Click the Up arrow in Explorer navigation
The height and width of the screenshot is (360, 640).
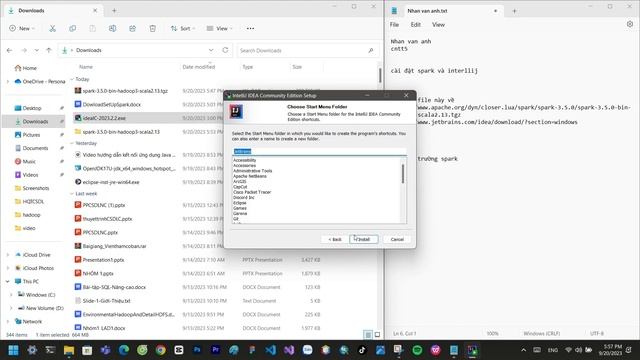point(49,50)
